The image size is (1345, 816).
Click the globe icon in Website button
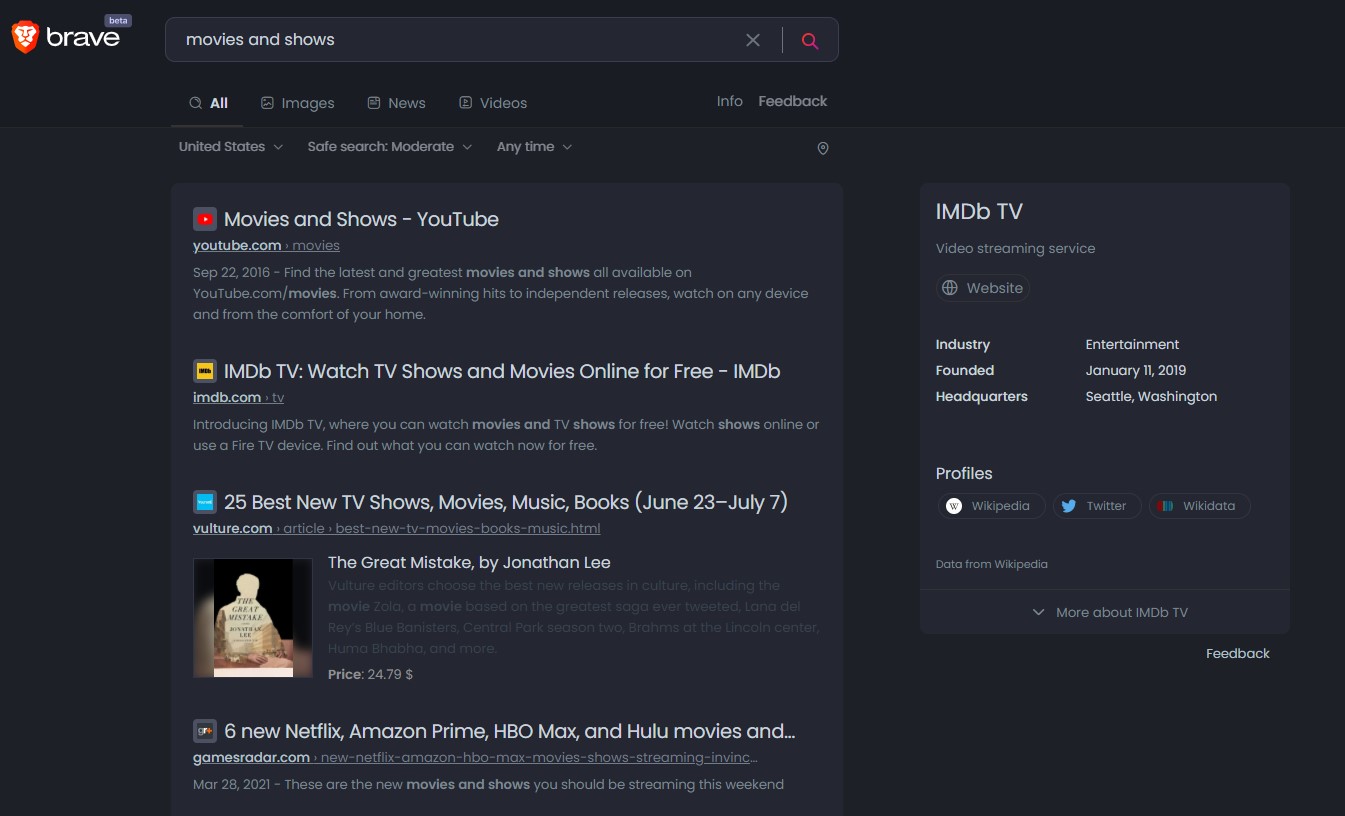pos(950,288)
